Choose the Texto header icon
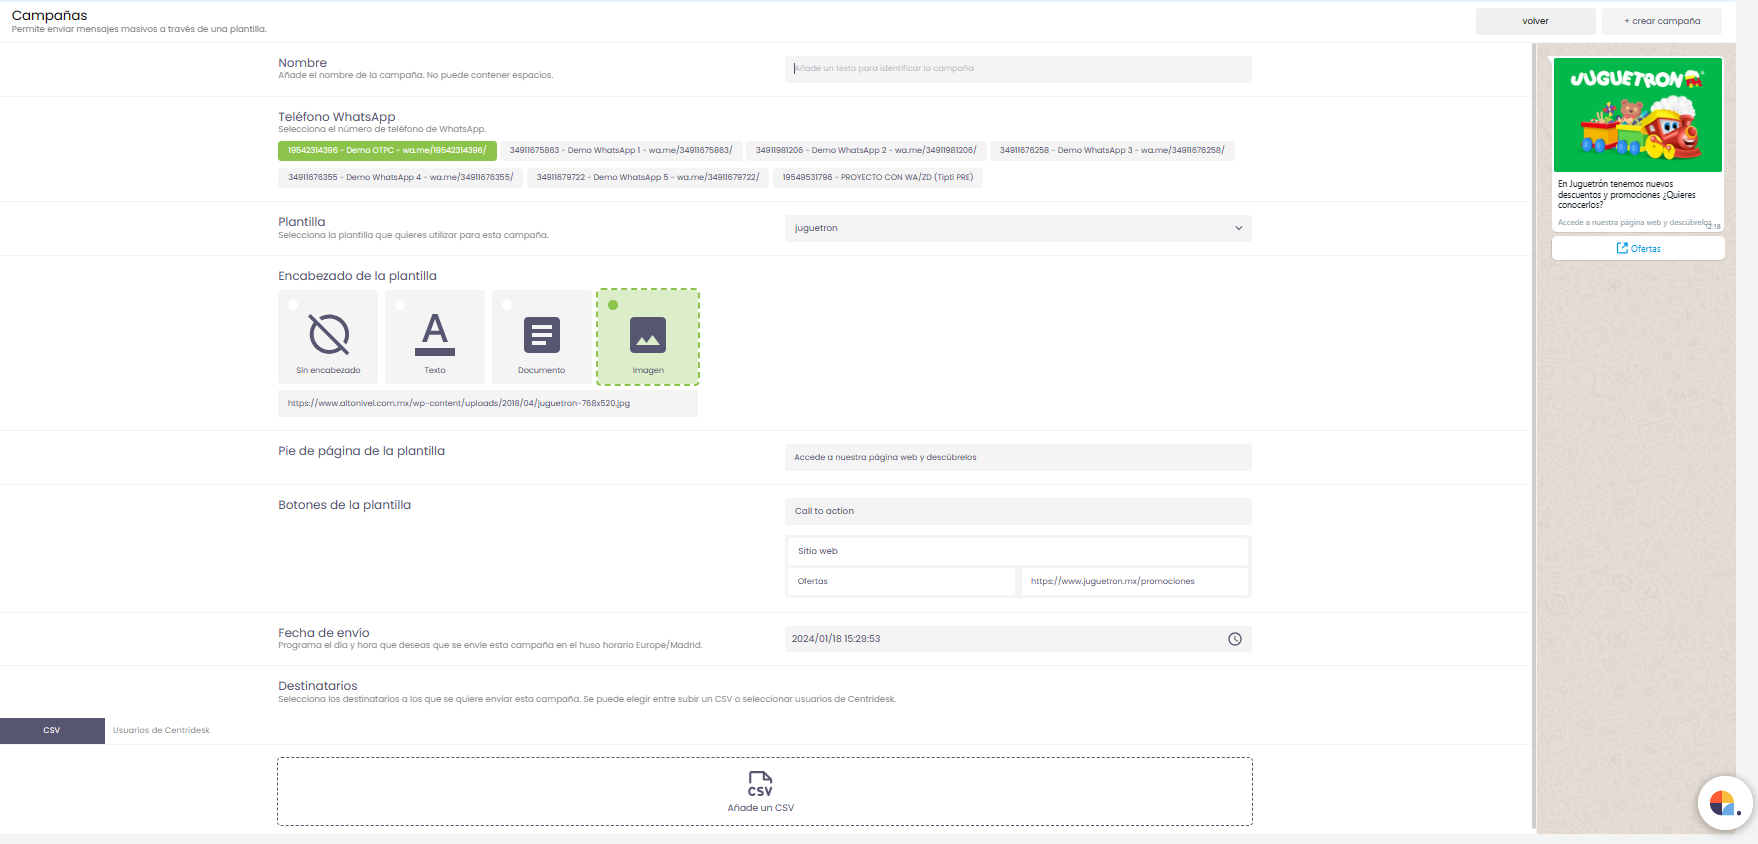 (435, 334)
